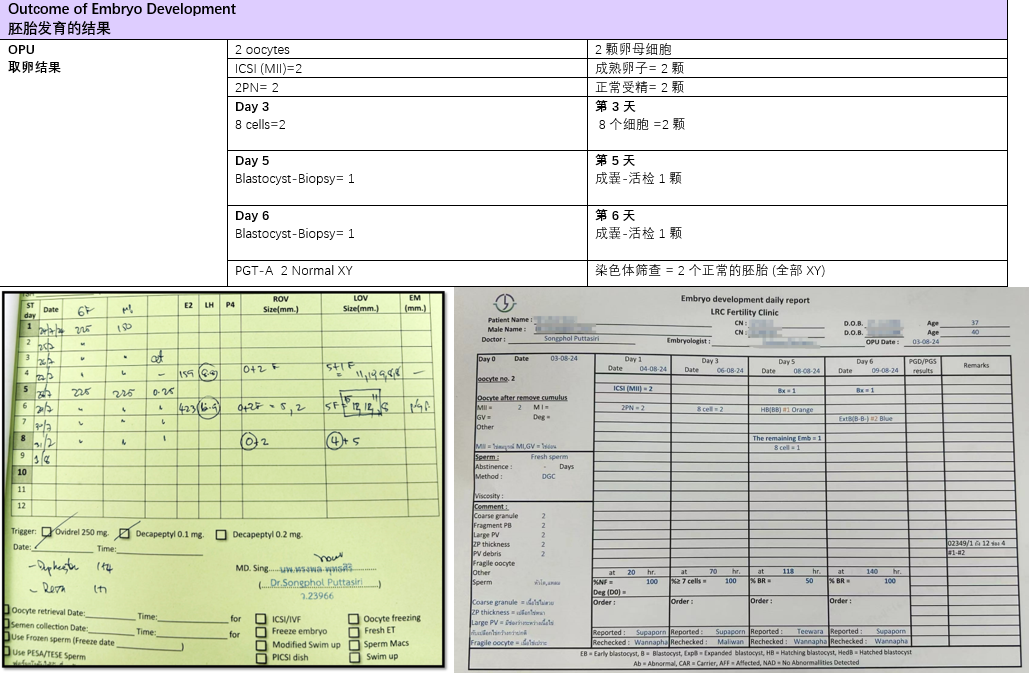Select the '第 3 天' heading
Viewport: 1029px width, 674px height.
pyautogui.click(x=615, y=106)
